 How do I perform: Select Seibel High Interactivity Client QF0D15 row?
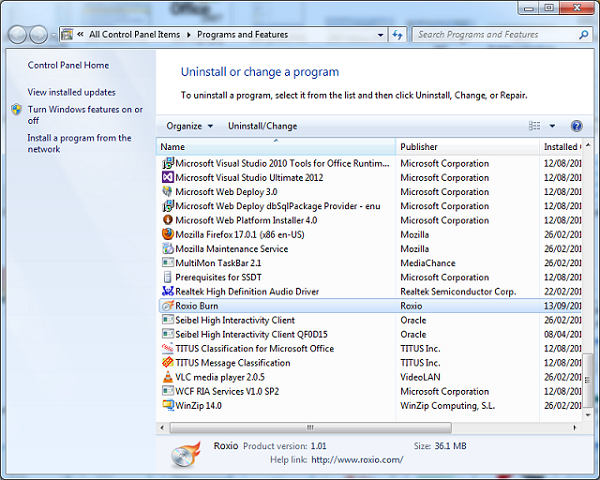369,334
